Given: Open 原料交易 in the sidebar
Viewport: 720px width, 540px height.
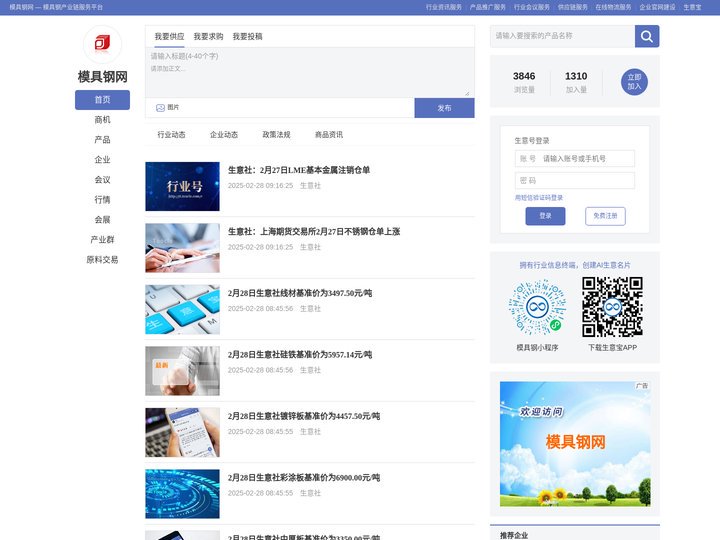Looking at the screenshot, I should coord(102,260).
